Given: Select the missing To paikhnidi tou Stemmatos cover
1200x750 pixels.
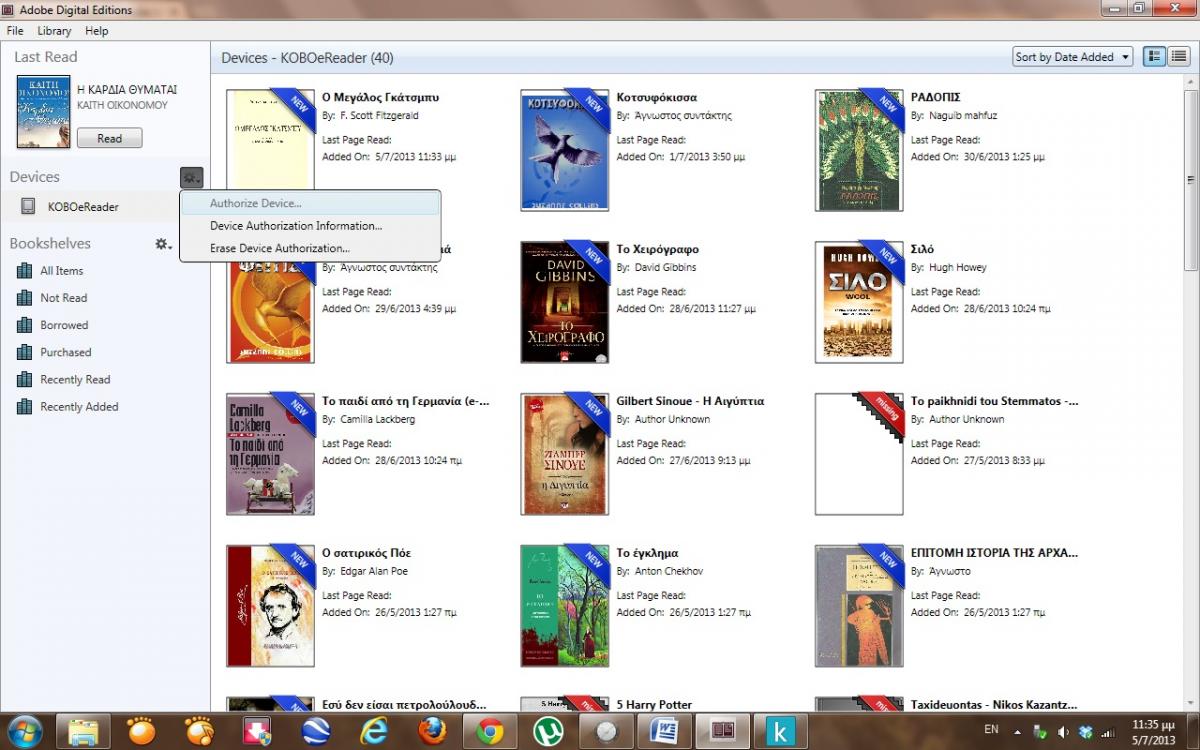Looking at the screenshot, I should tap(859, 454).
